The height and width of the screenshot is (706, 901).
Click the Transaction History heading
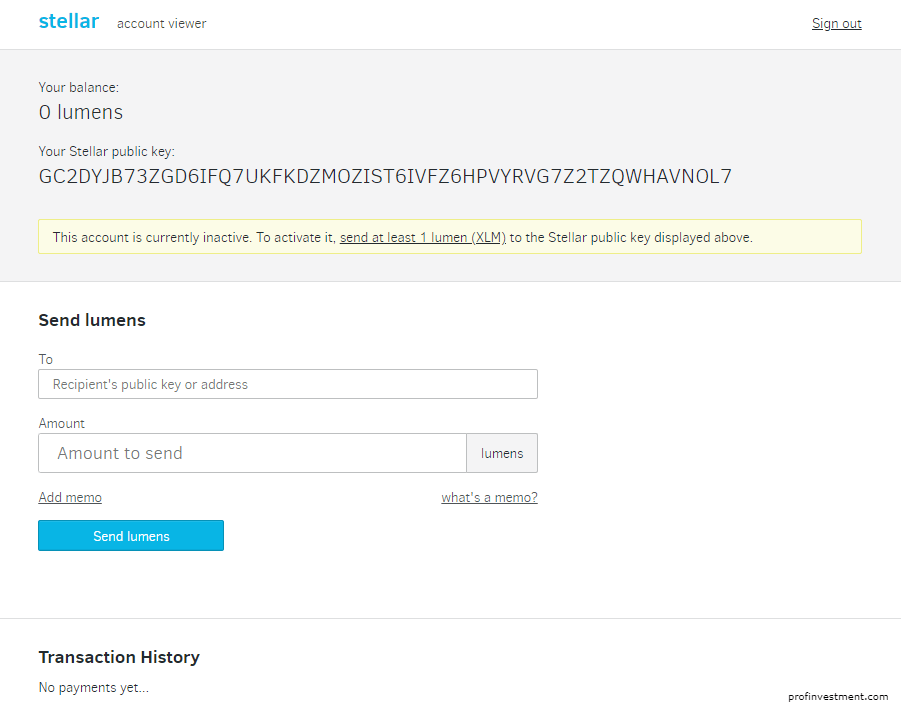119,657
